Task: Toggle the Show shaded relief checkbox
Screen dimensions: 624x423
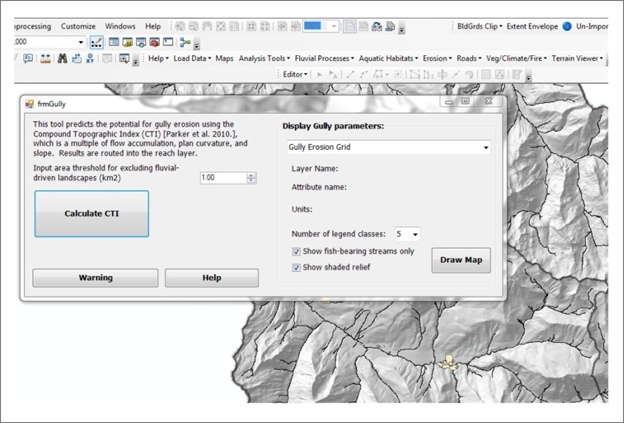Action: (297, 267)
